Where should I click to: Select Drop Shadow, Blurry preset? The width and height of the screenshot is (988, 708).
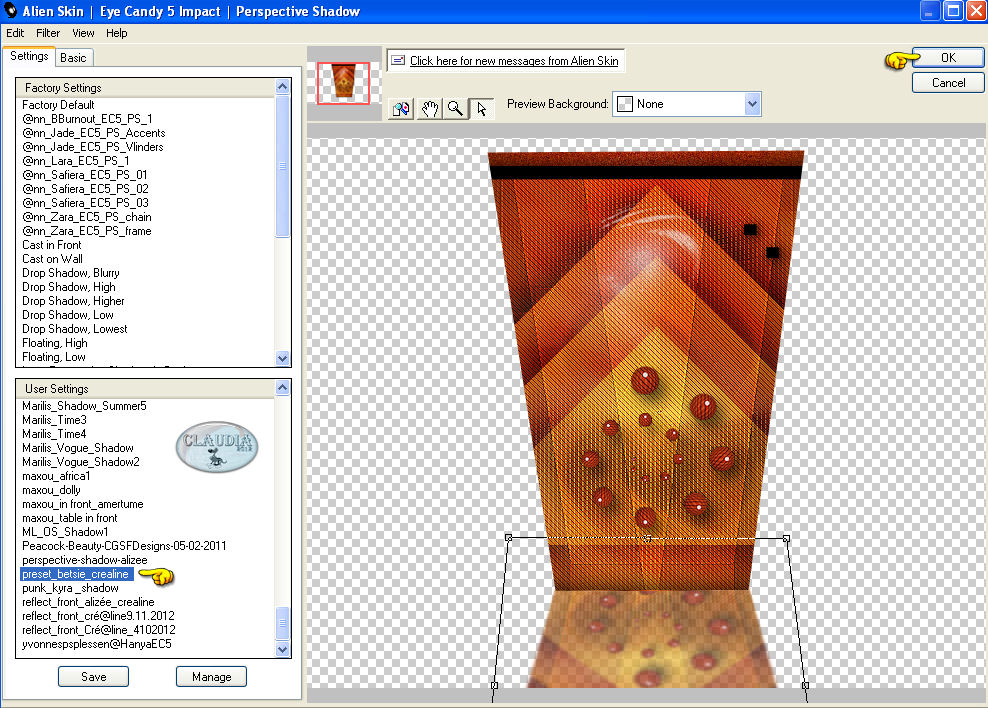pos(71,273)
